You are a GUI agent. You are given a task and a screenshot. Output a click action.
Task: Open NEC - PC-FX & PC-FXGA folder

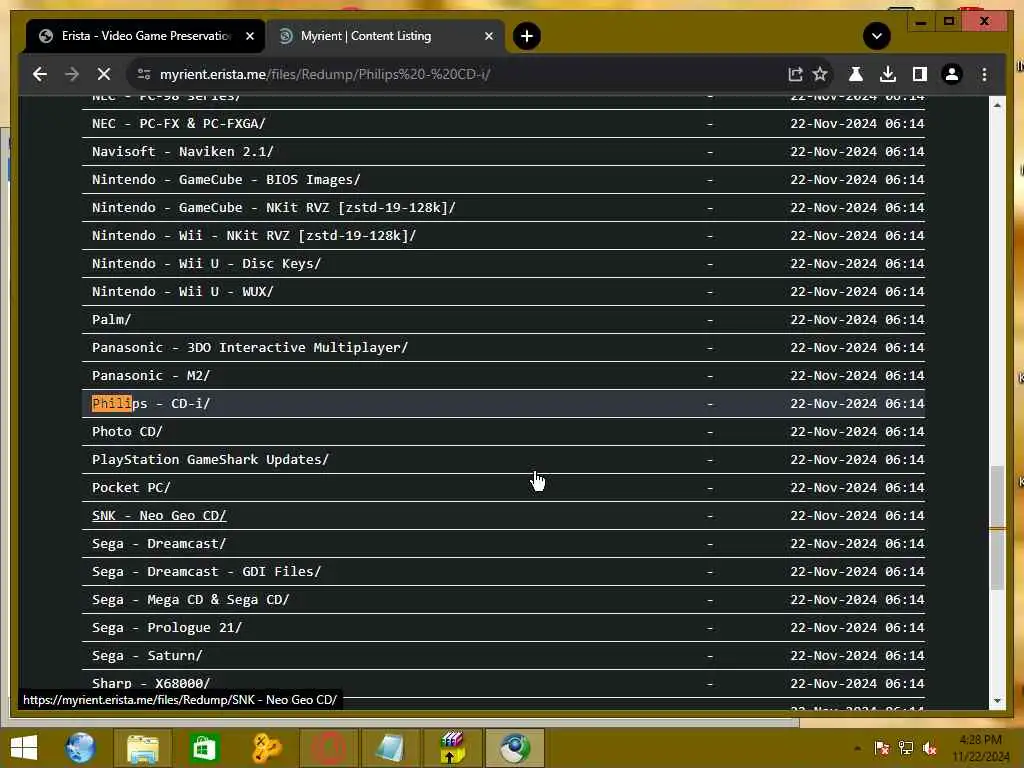pyautogui.click(x=178, y=123)
